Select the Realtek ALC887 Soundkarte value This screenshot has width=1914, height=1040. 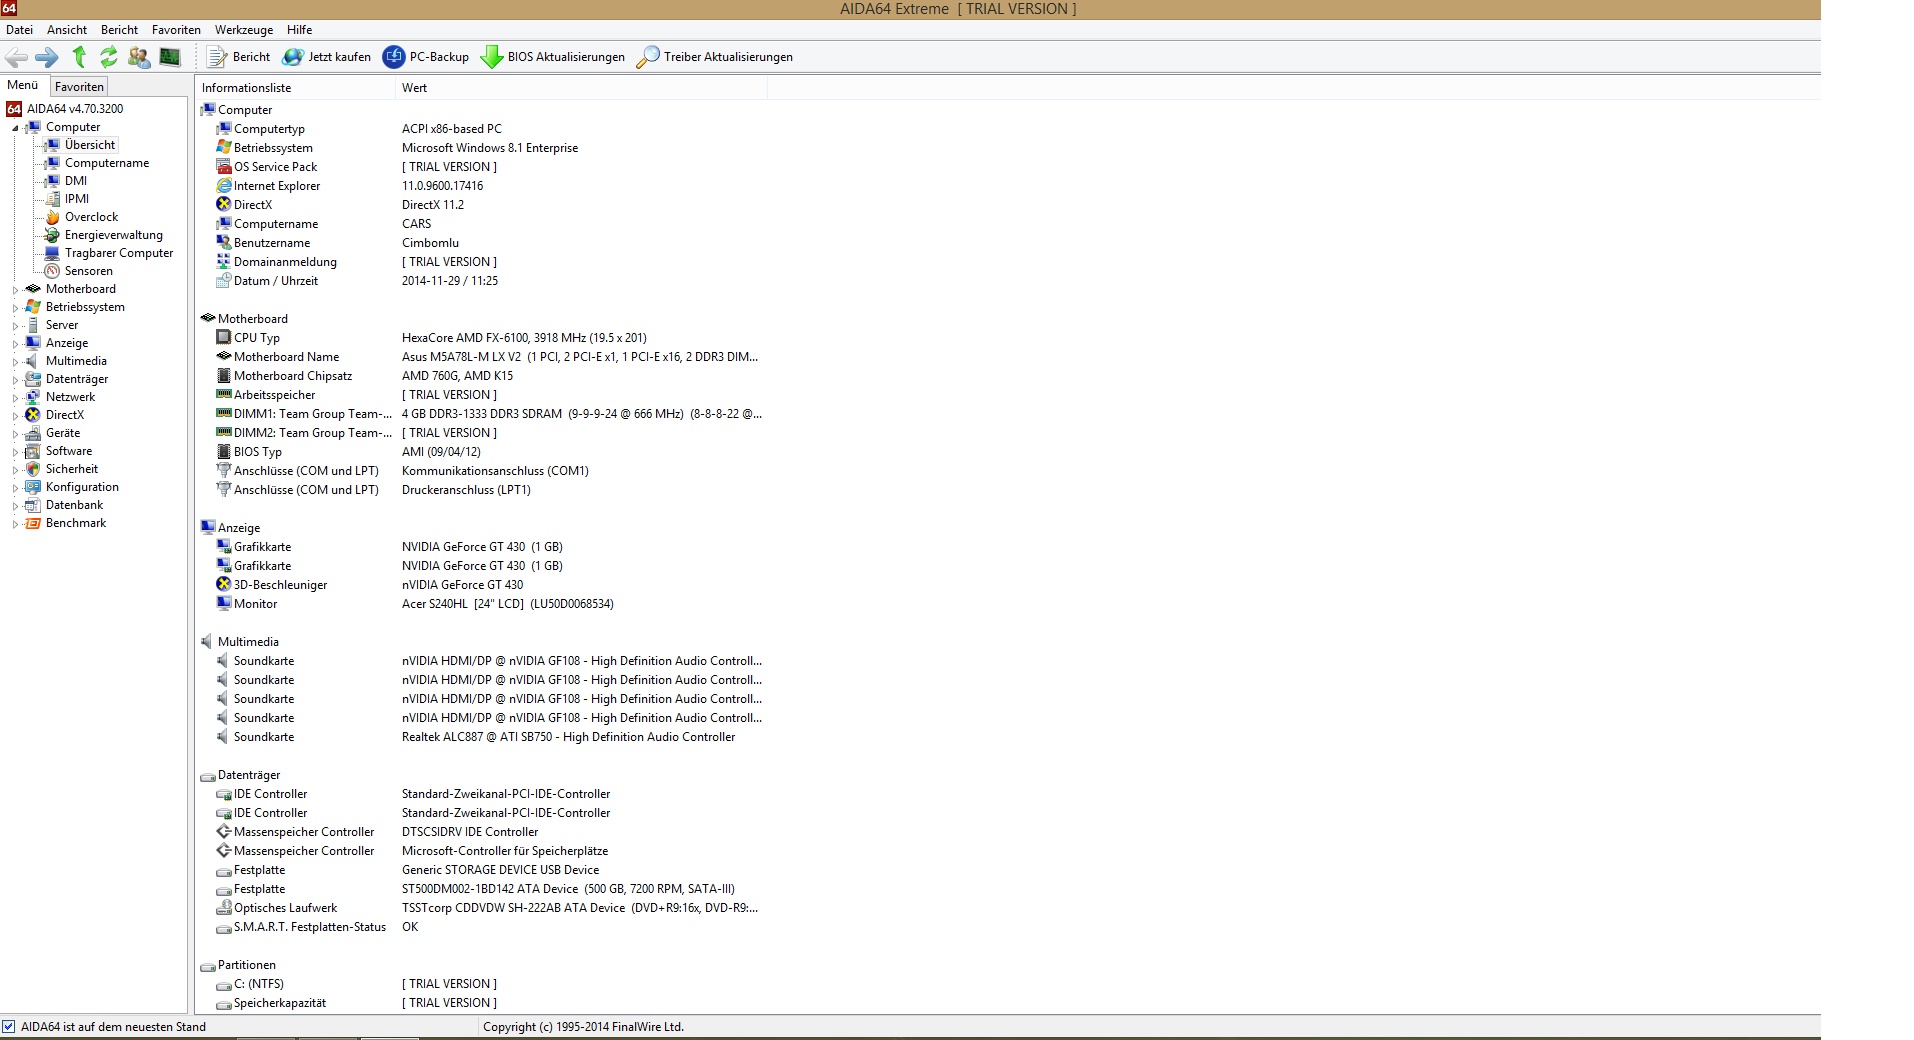click(568, 737)
